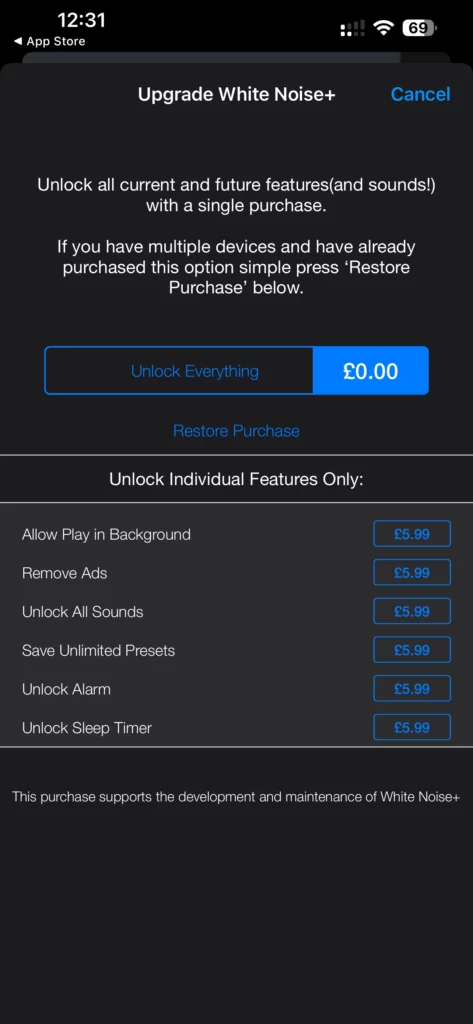Tap the Cancel link at top right

pos(420,94)
